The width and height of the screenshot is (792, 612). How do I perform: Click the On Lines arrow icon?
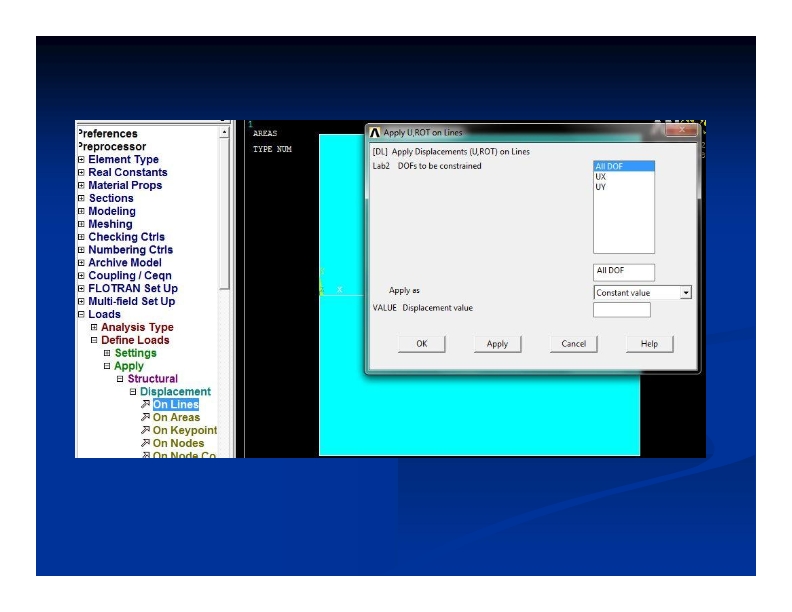coord(145,405)
